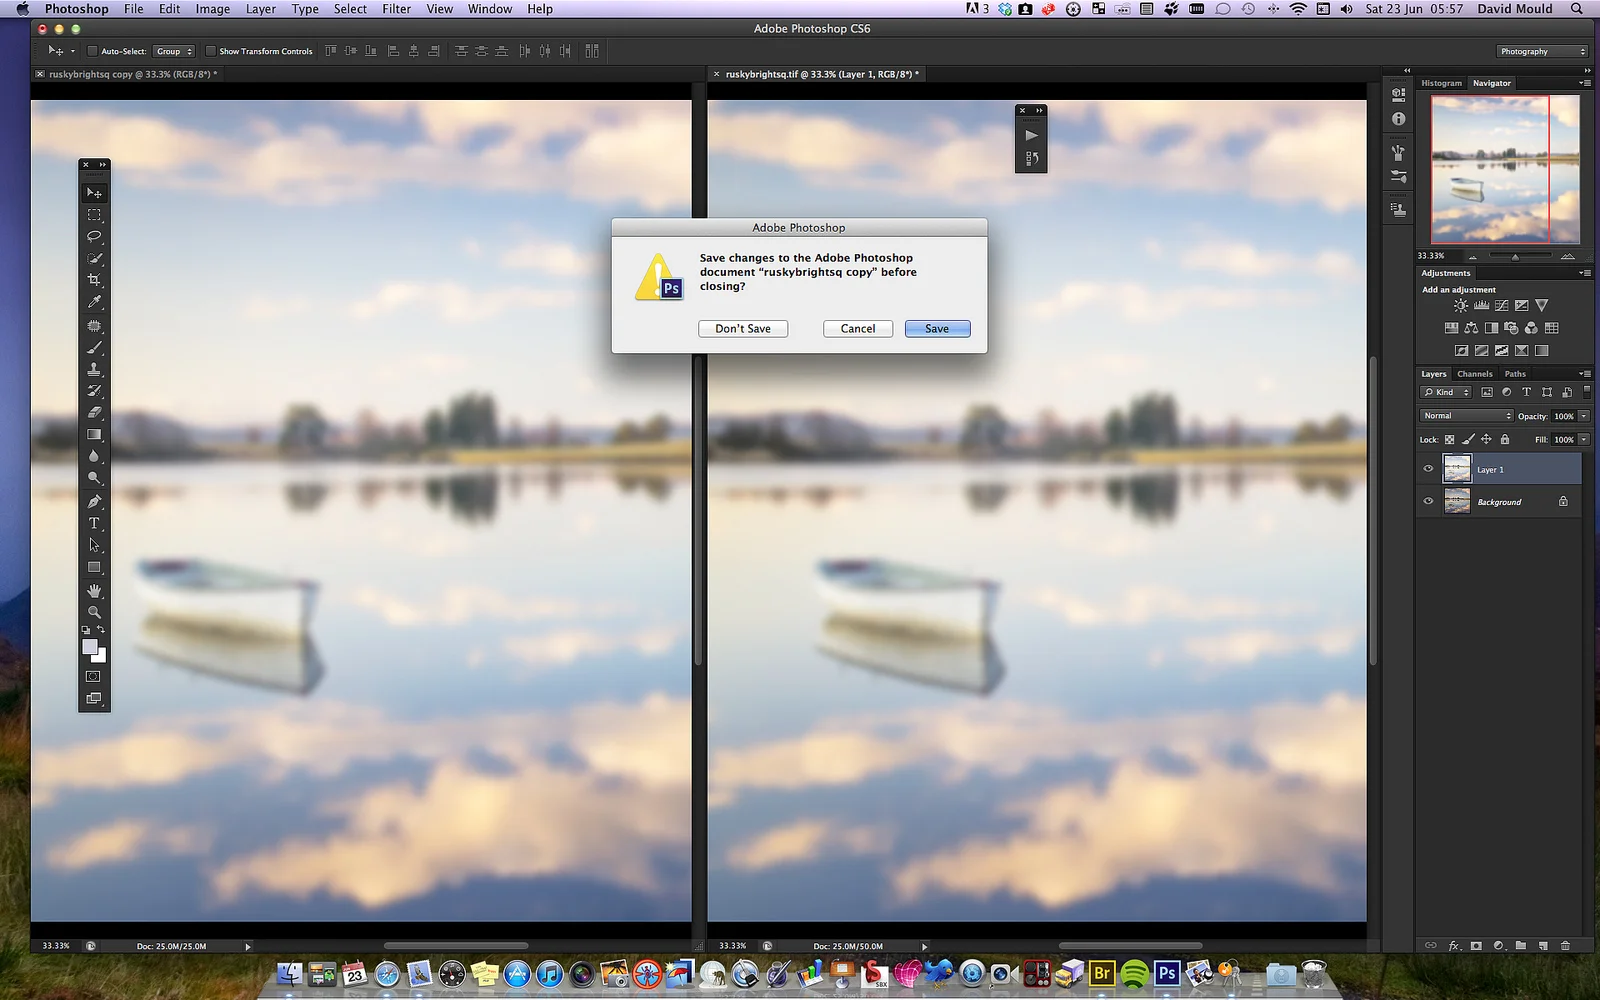Viewport: 1600px width, 1000px height.
Task: Open the Layers panel flyout menu
Action: (x=1585, y=374)
